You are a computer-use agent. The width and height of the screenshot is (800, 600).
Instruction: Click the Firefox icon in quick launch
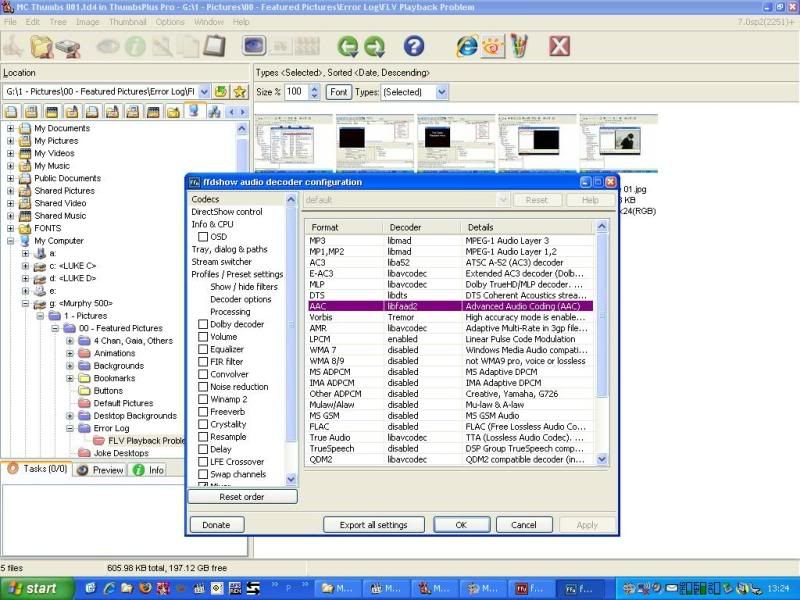tap(145, 588)
